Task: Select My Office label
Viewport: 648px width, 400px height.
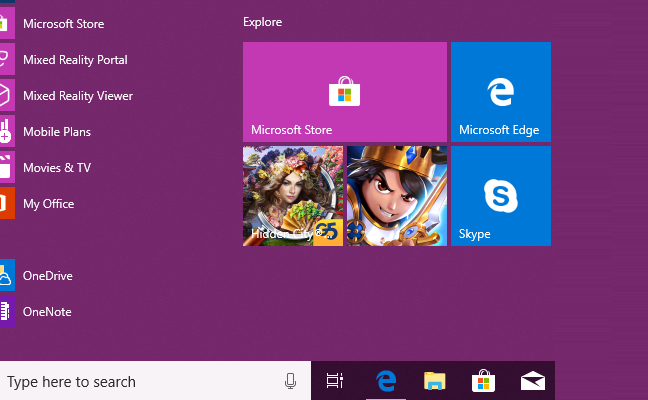Action: tap(49, 204)
